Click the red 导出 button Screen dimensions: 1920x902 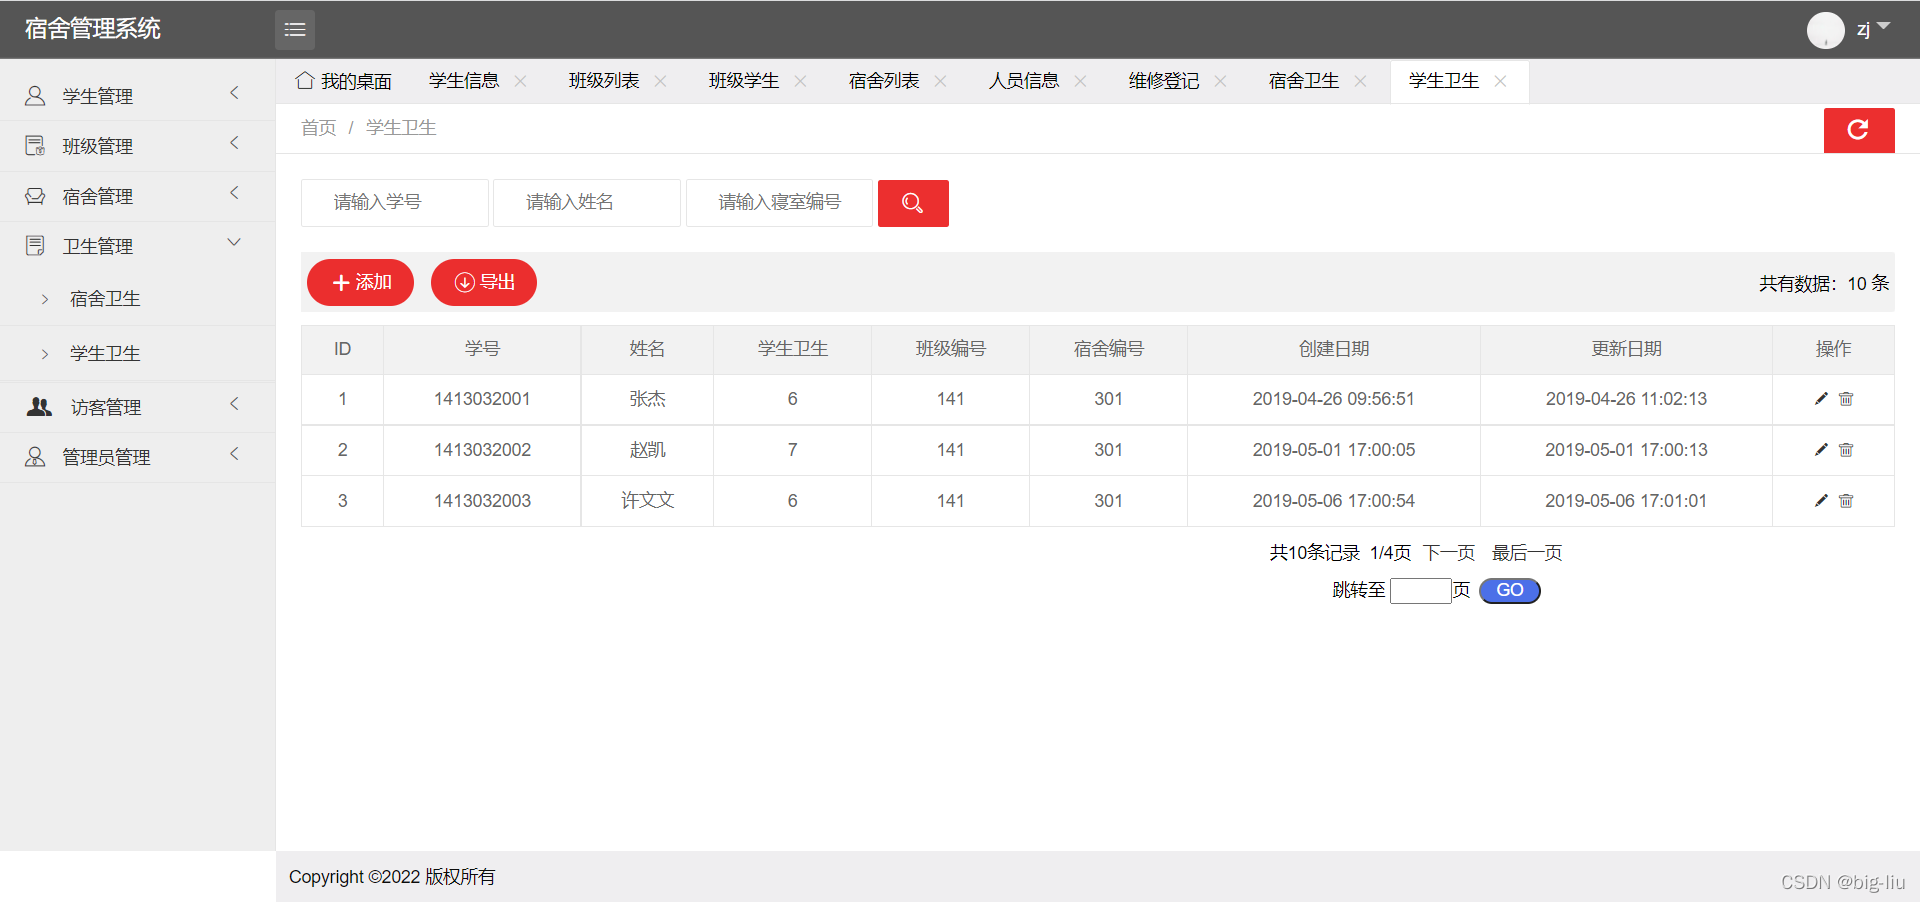pos(484,283)
